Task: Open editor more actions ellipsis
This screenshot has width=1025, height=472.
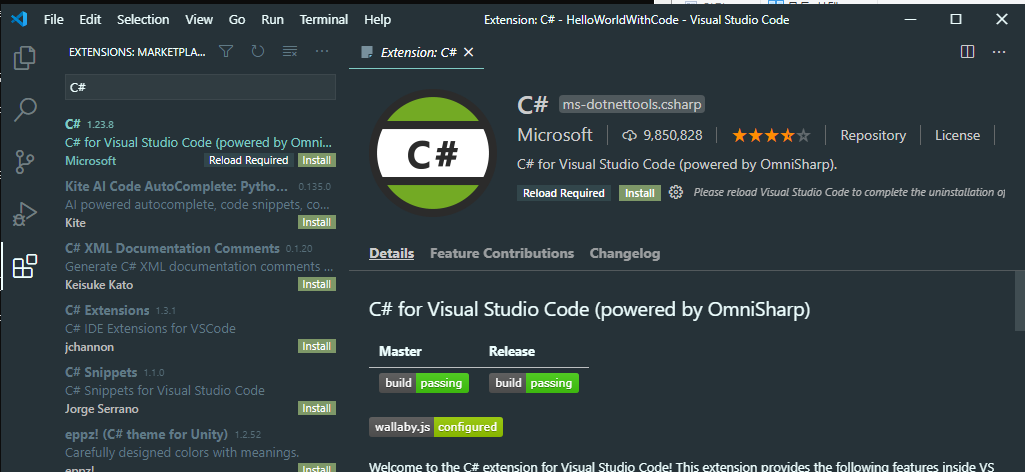Action: point(999,52)
